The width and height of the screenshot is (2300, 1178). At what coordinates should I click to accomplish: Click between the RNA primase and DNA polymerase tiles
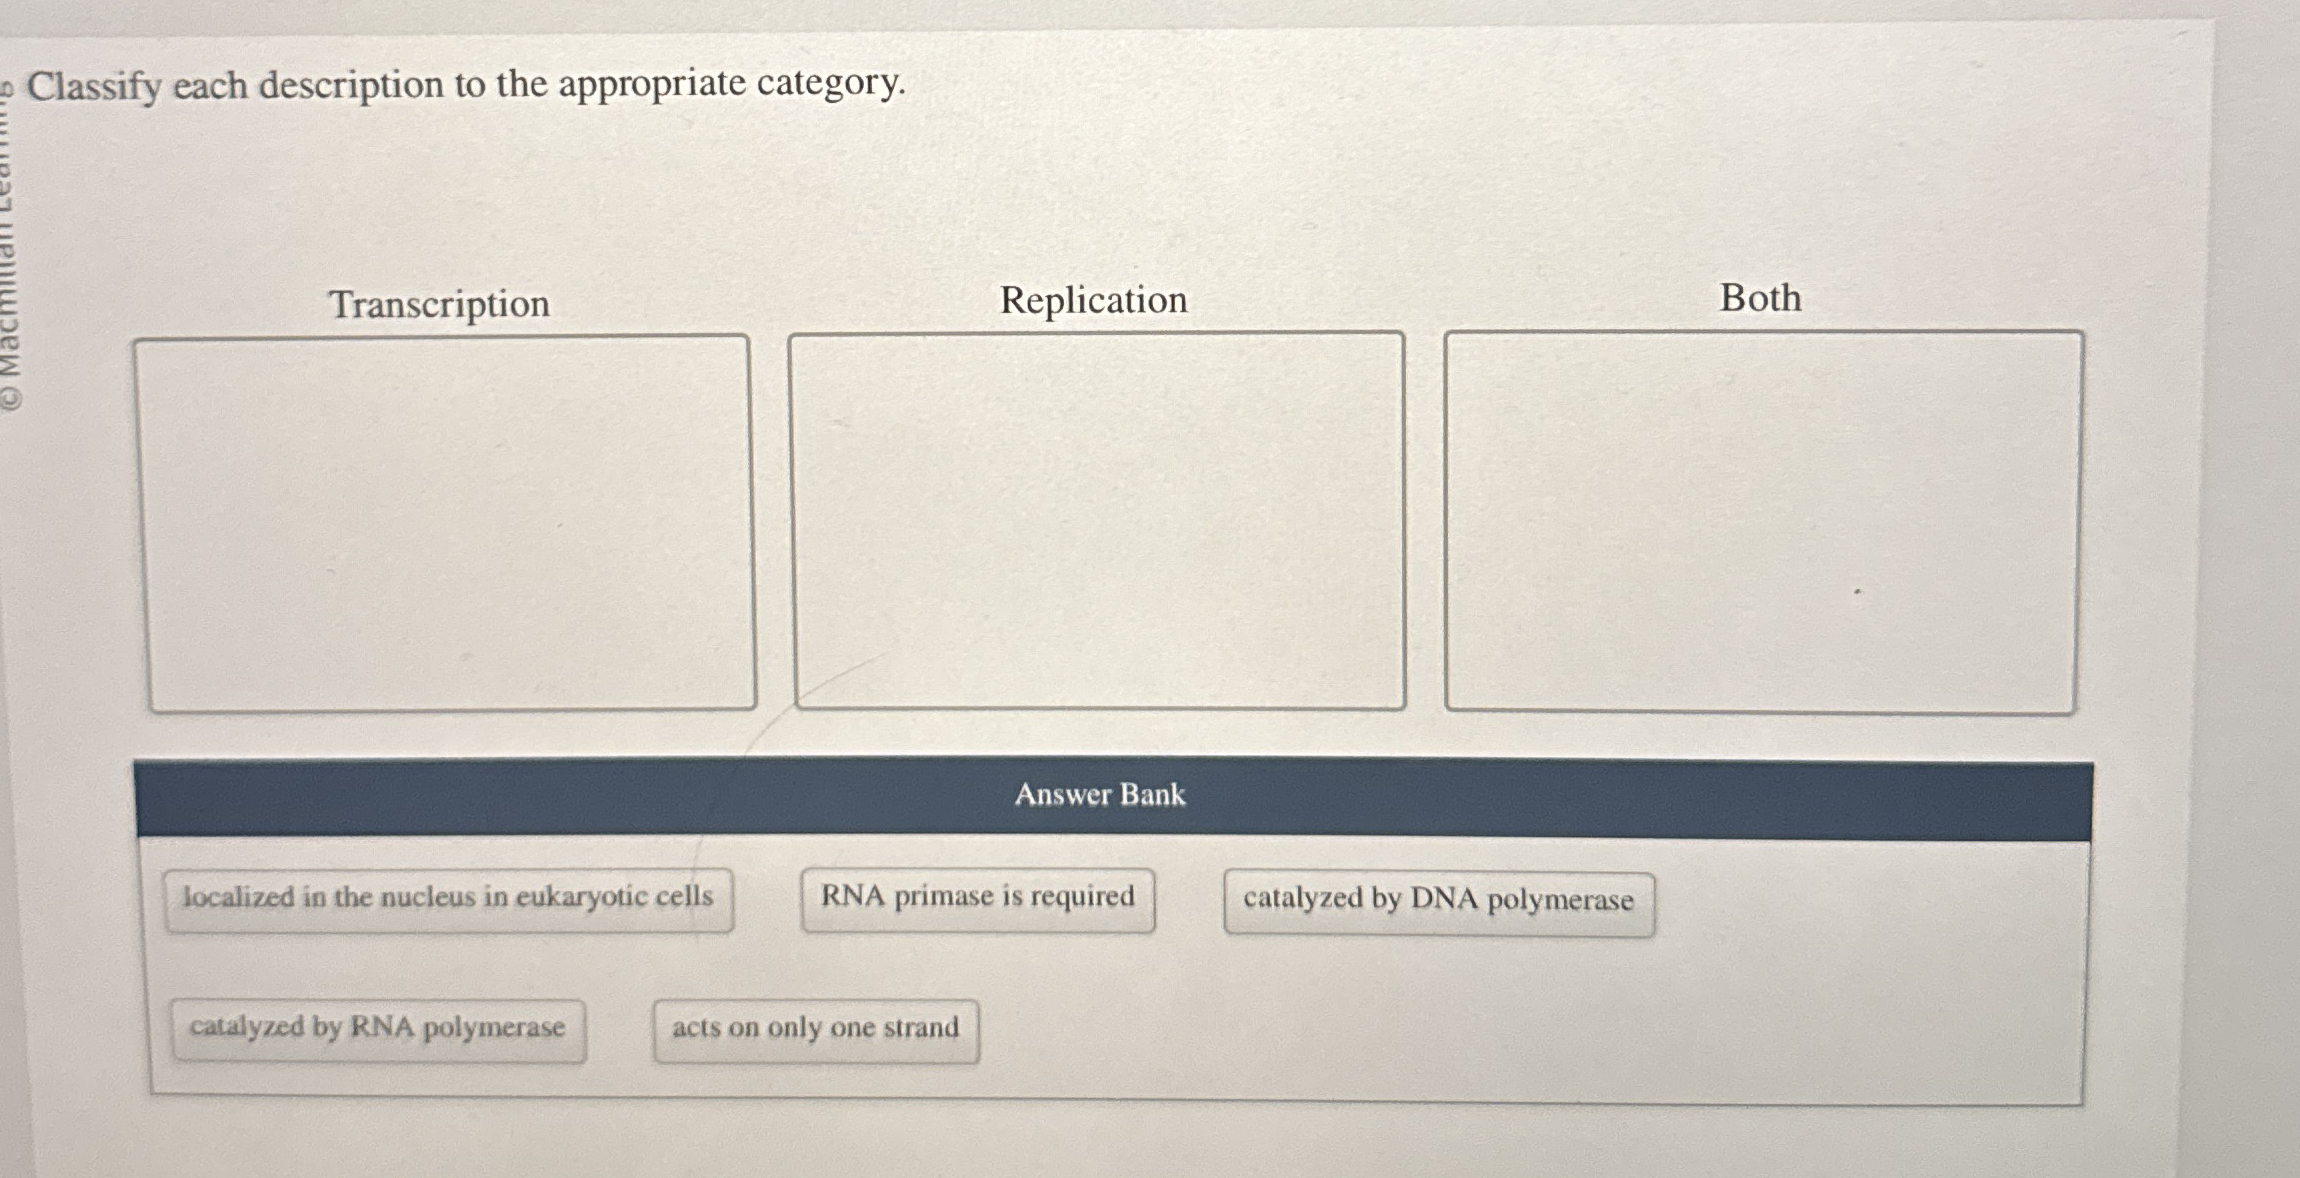(x=1190, y=900)
